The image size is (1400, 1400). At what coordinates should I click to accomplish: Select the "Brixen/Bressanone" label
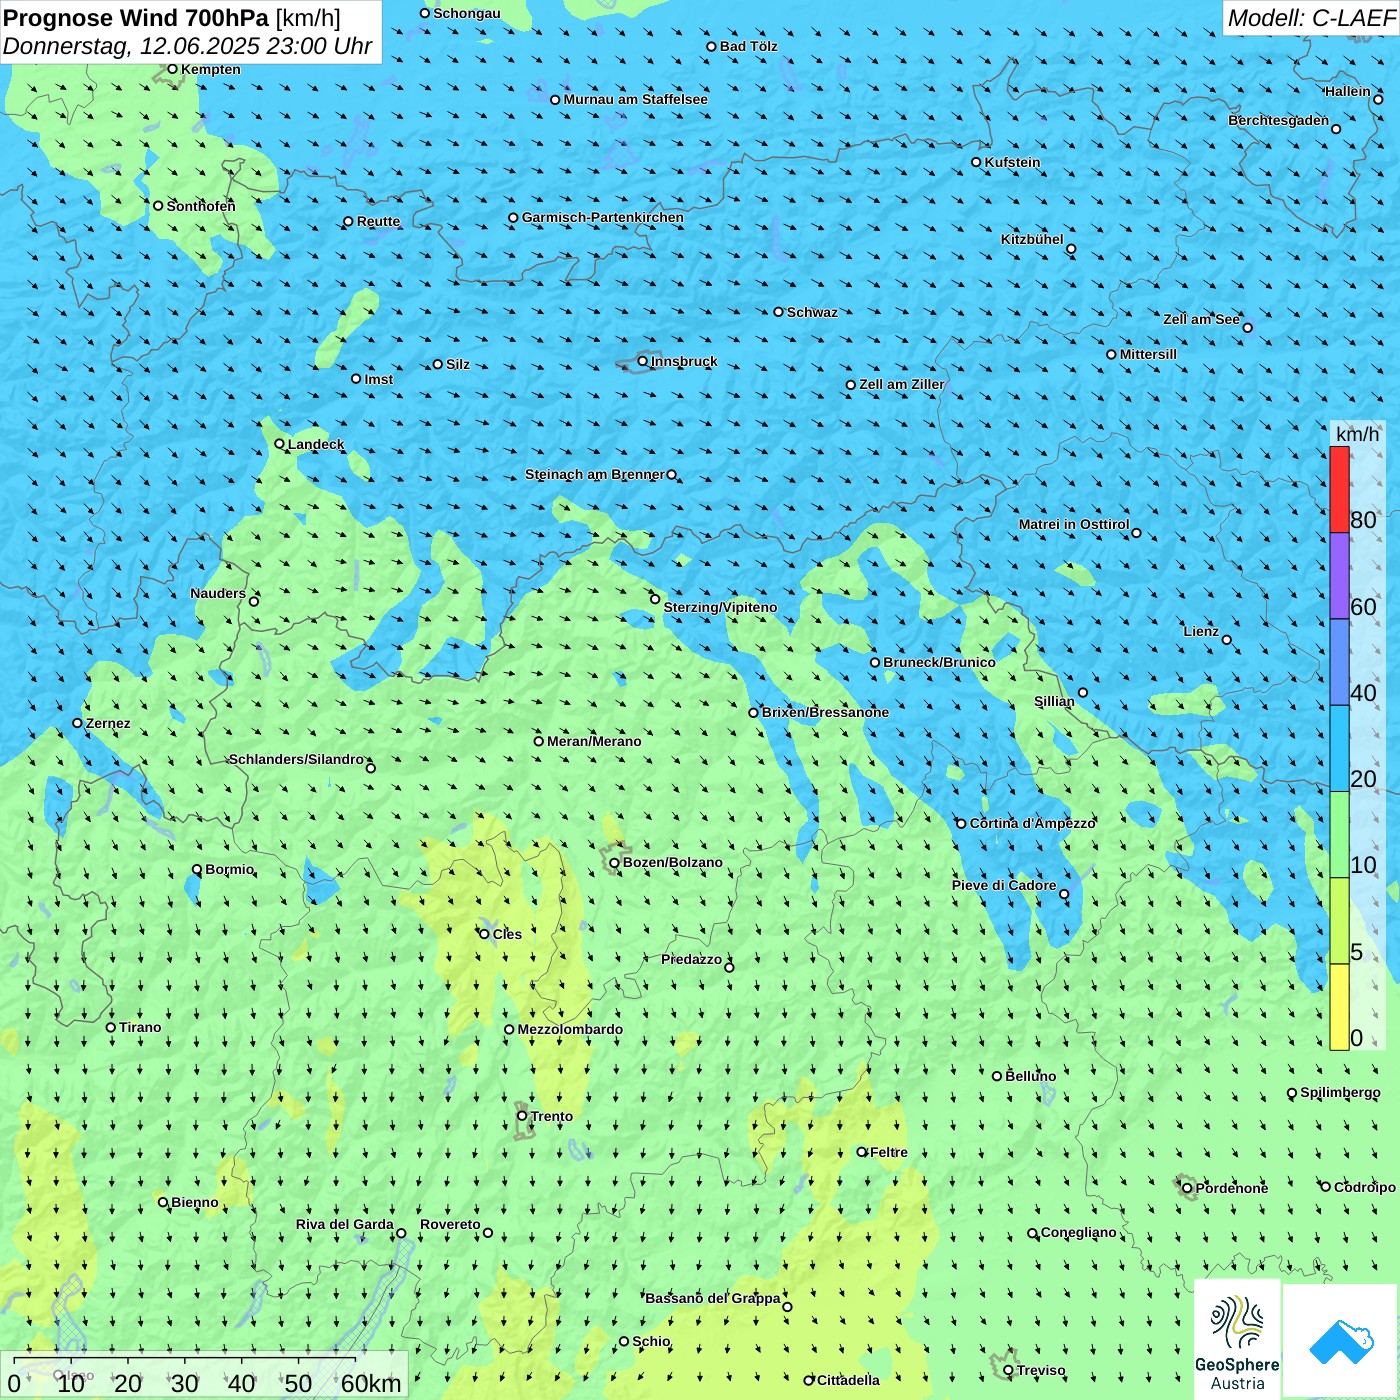click(x=825, y=712)
